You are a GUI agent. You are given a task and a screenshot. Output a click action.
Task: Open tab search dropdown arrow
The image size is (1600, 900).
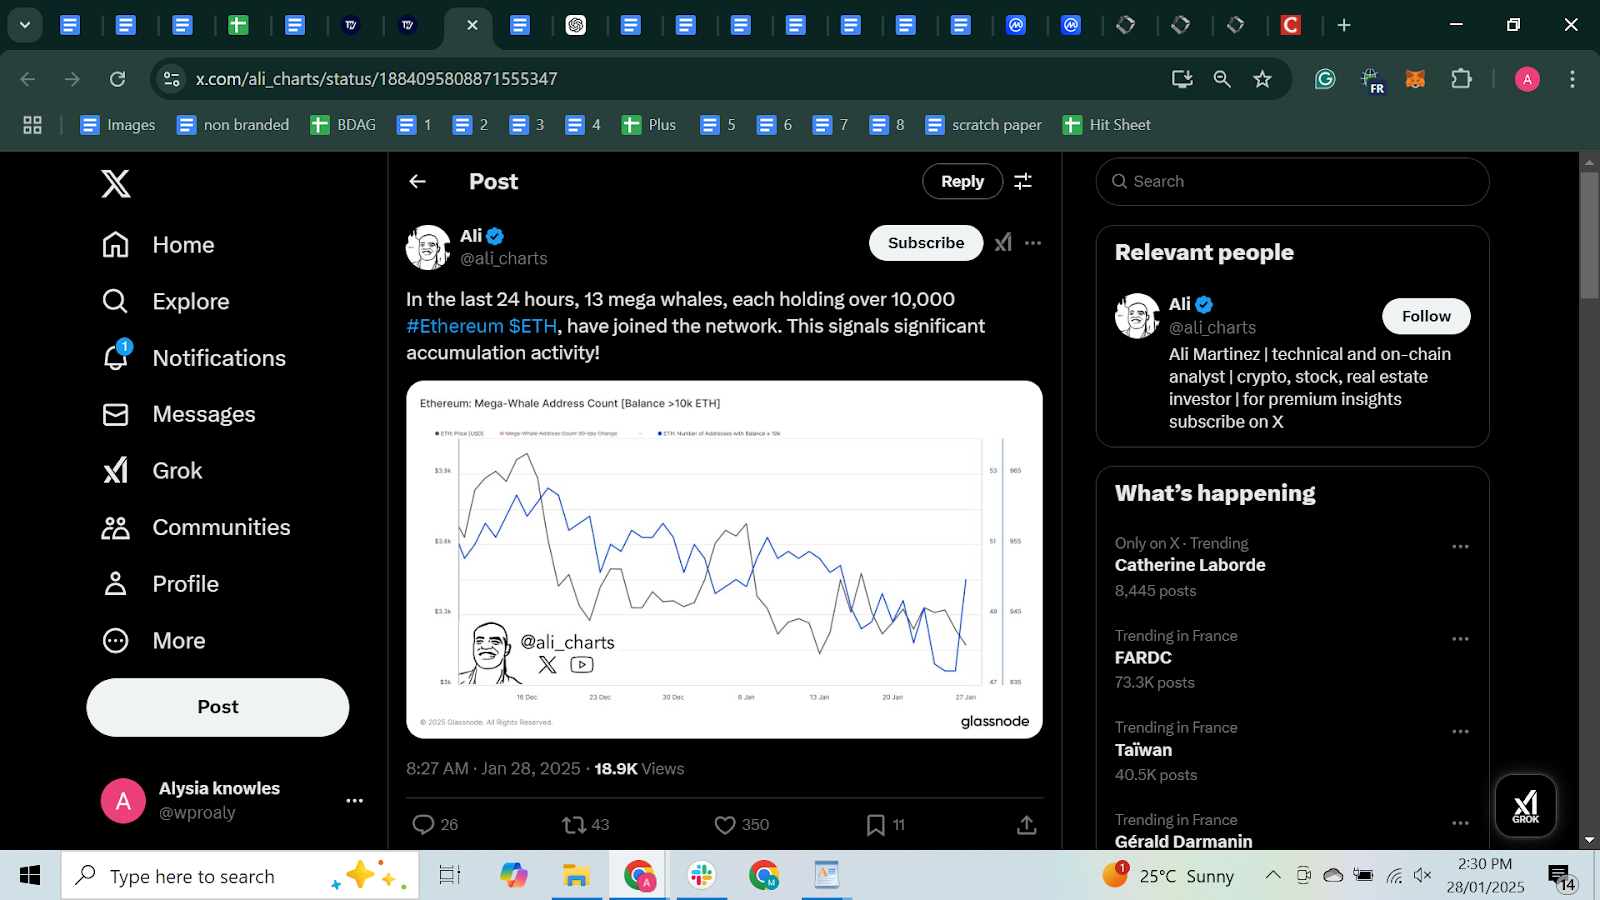[25, 25]
